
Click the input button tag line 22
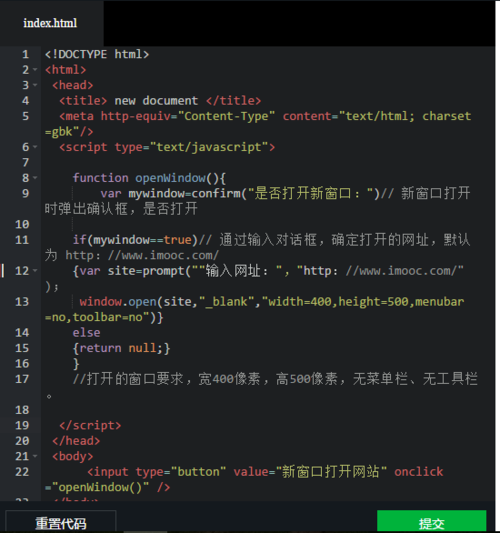click(x=244, y=479)
